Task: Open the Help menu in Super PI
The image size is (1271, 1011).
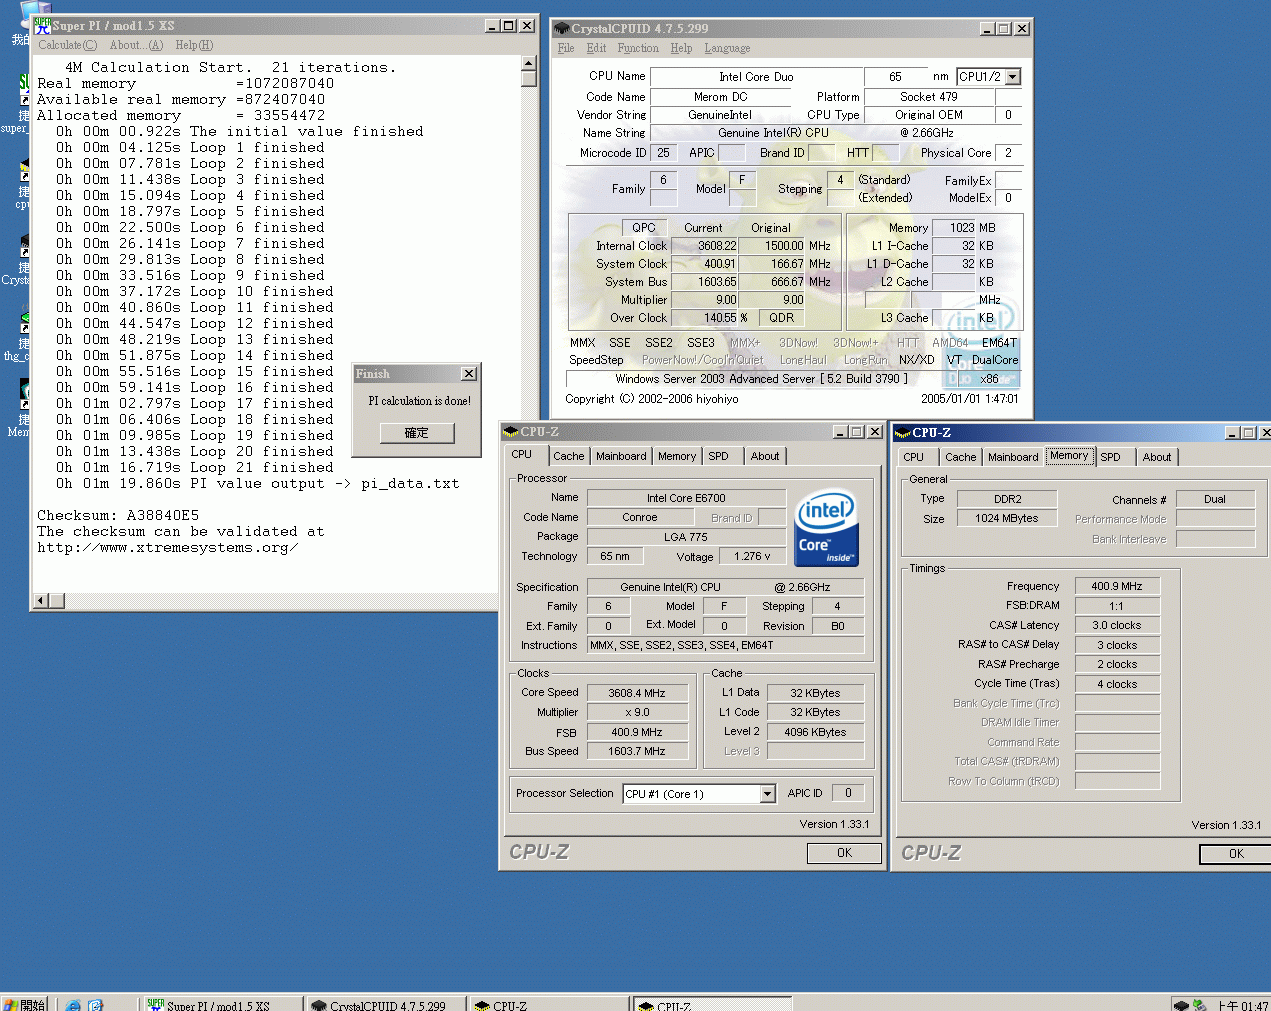Action: (194, 45)
